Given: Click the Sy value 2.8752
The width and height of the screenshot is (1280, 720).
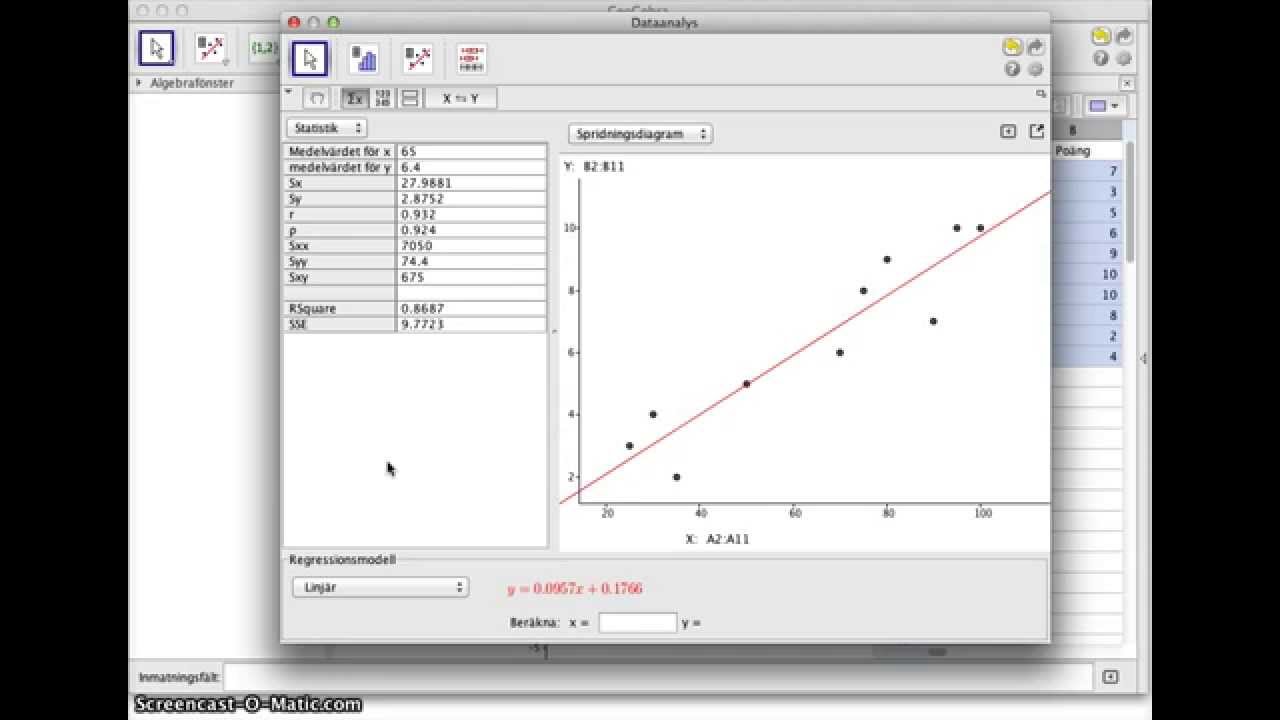Looking at the screenshot, I should (472, 198).
